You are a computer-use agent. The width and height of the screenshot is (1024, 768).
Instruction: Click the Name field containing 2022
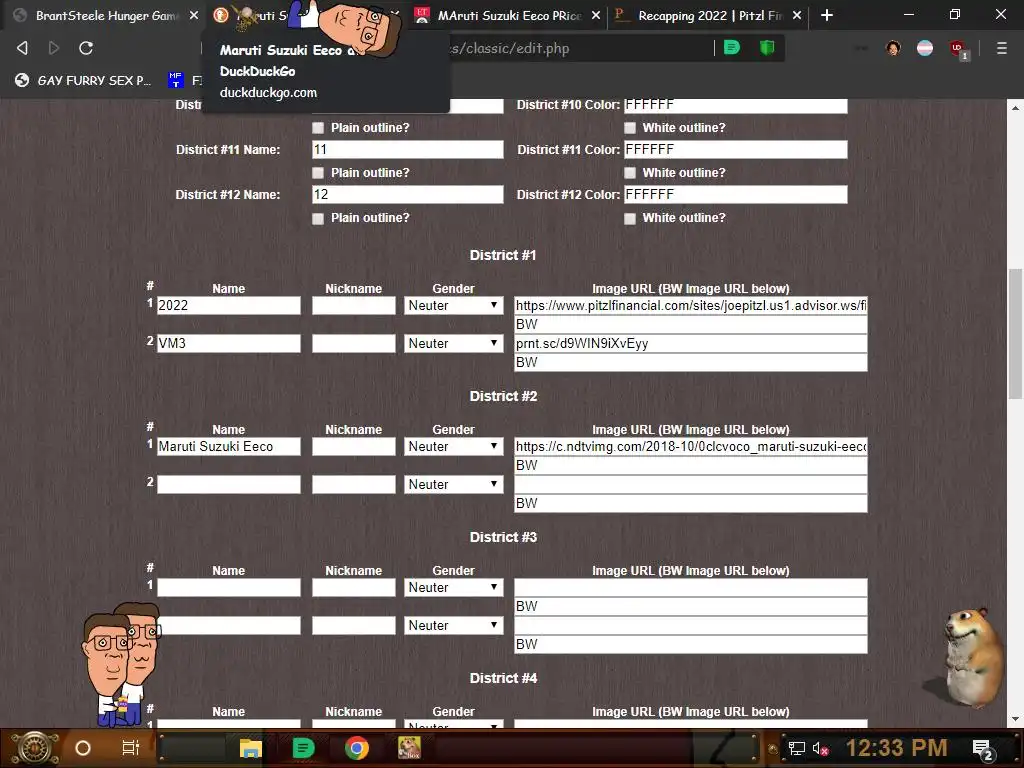229,306
